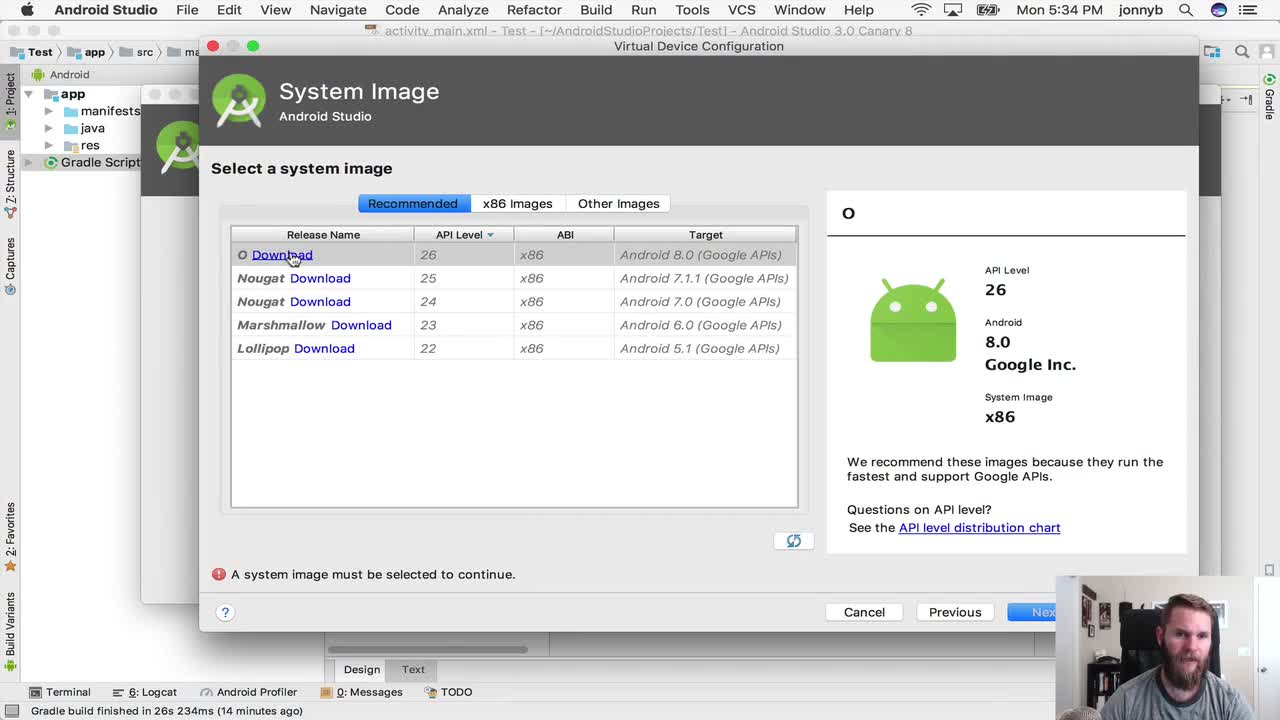The height and width of the screenshot is (720, 1280).
Task: Open the Build menu
Action: point(596,10)
